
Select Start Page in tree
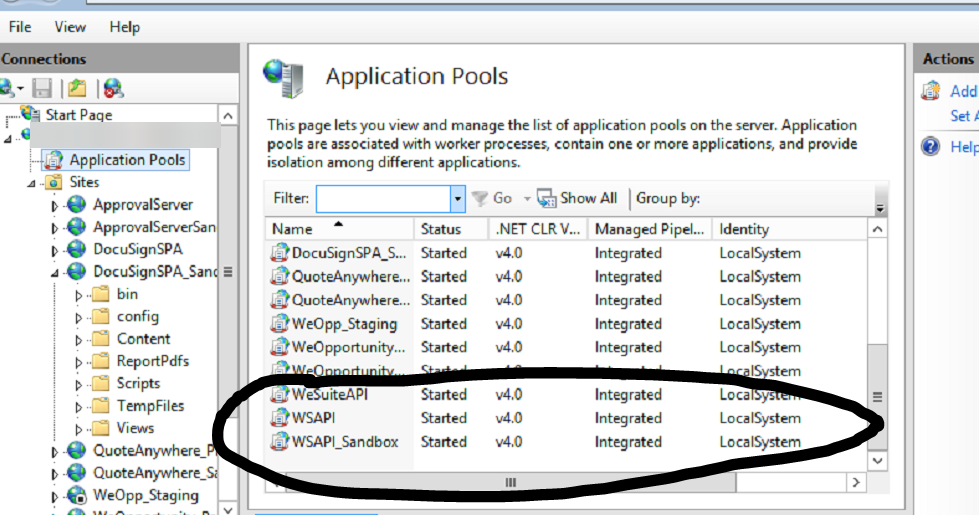click(x=79, y=115)
